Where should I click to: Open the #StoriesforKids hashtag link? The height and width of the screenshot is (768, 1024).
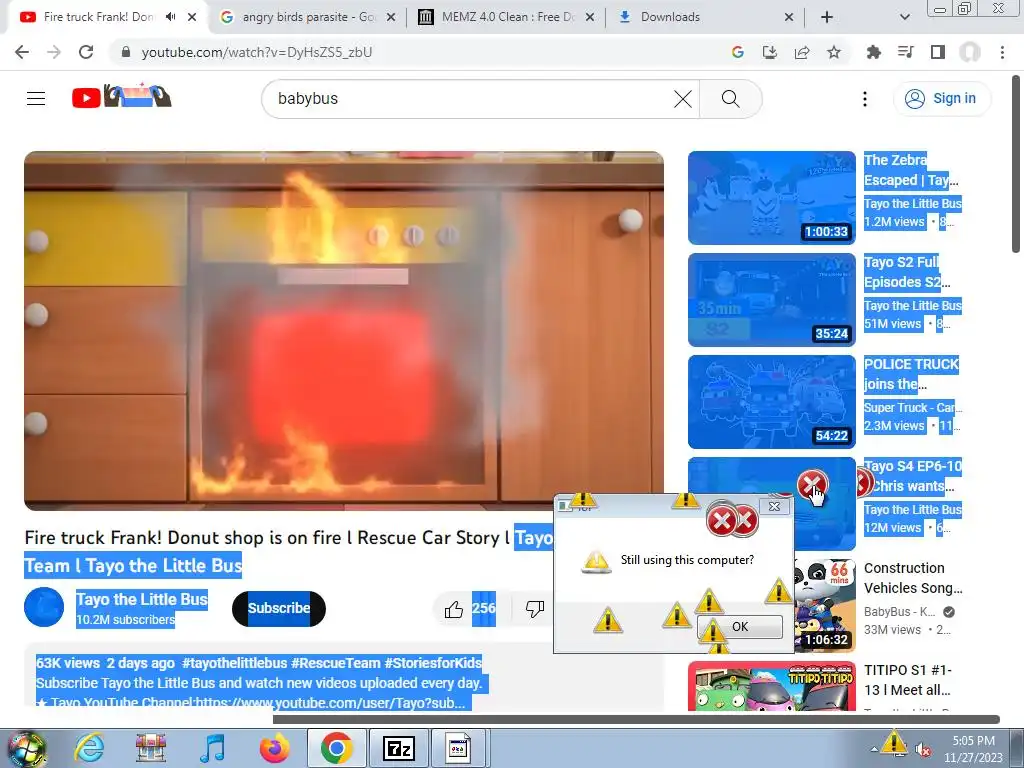(433, 663)
